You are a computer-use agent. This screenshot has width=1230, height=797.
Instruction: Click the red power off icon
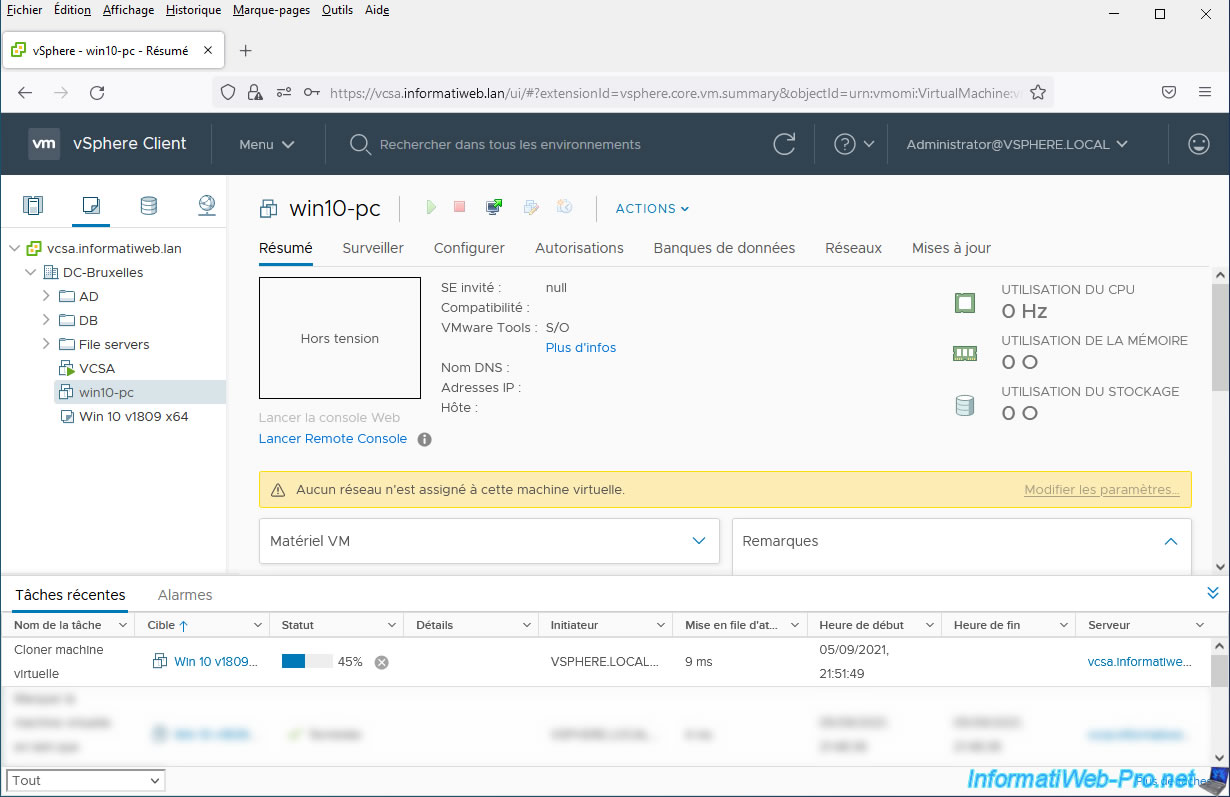(x=460, y=207)
